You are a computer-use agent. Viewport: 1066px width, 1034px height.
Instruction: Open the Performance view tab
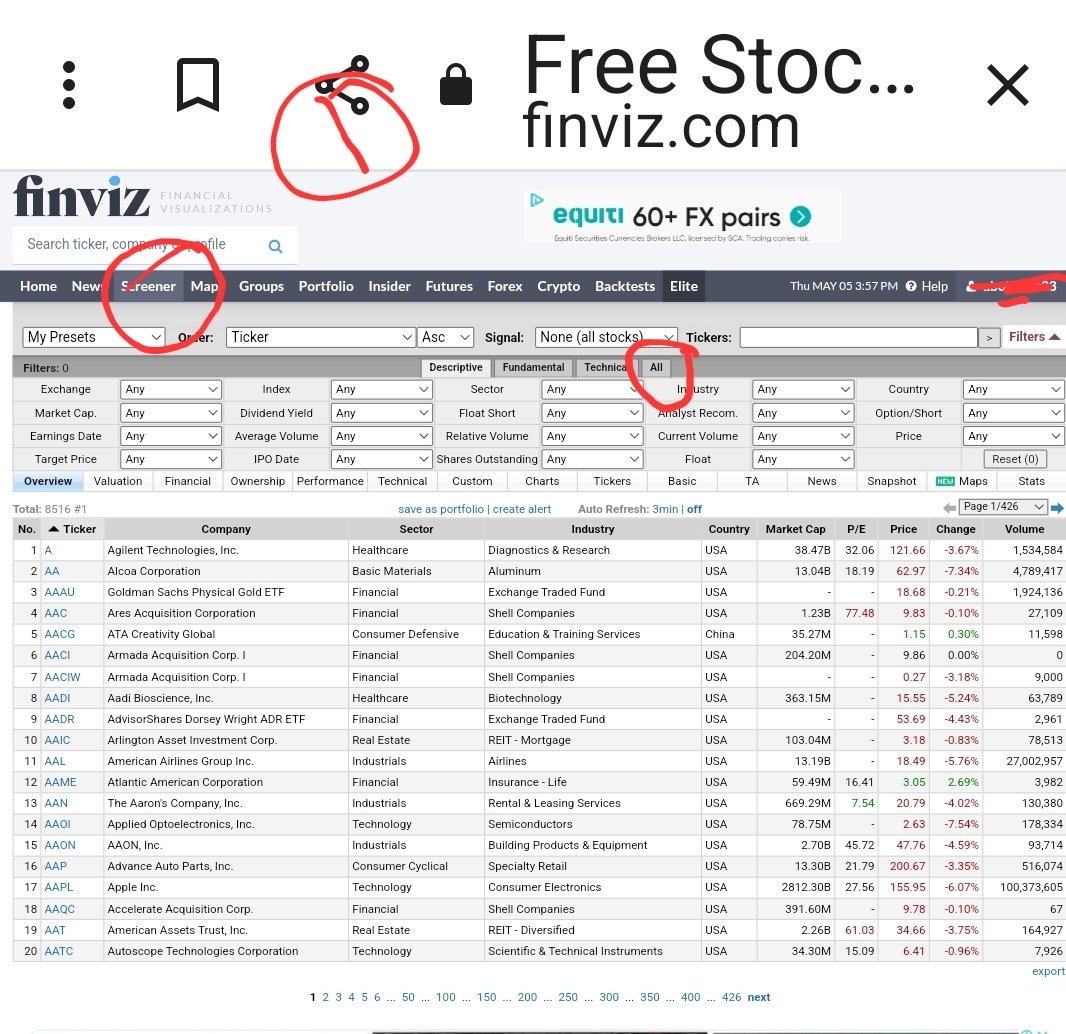click(x=330, y=481)
